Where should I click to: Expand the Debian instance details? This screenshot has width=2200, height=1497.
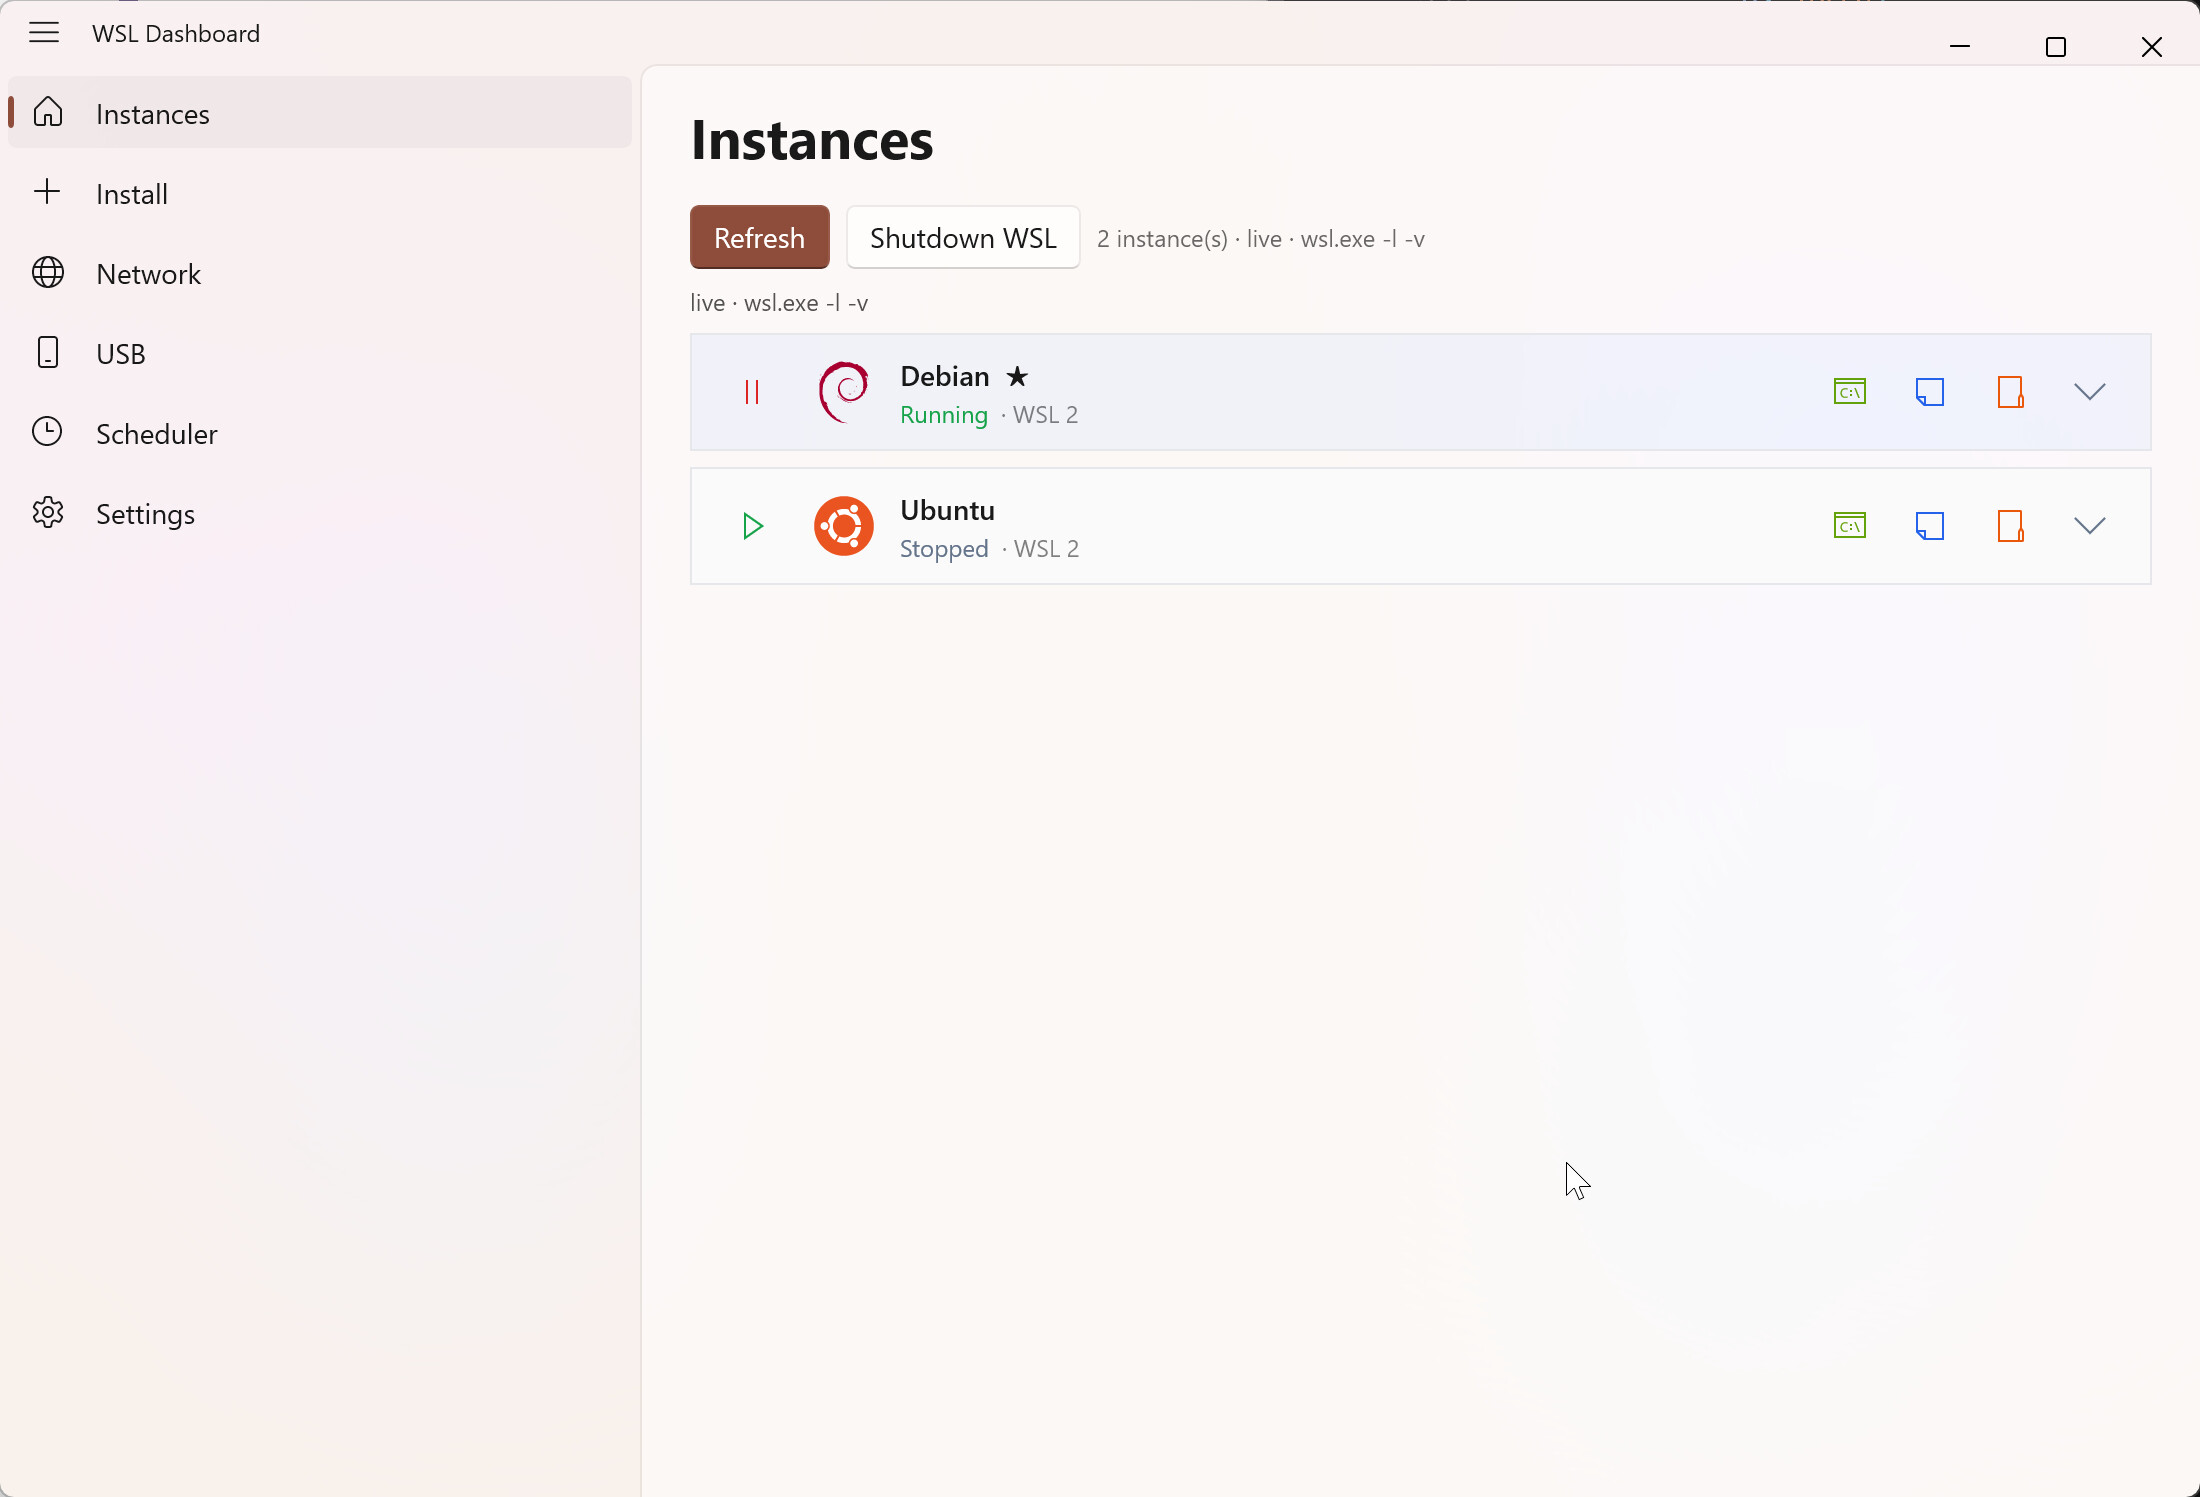[2090, 391]
